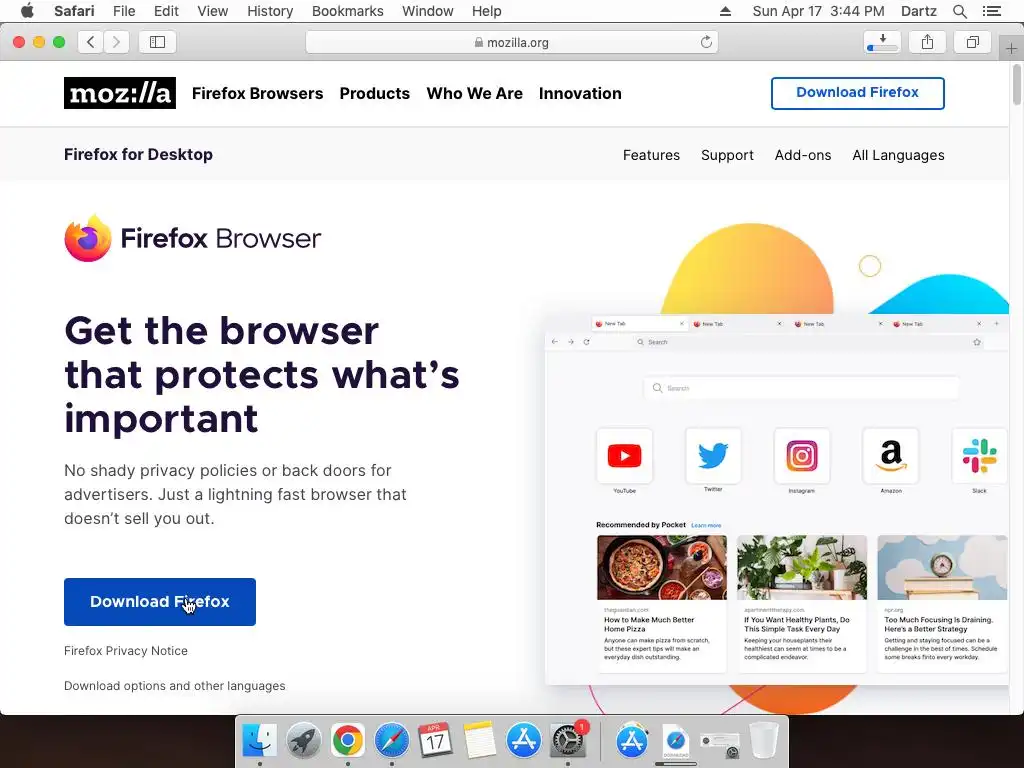Open the Bookmarks menu
Image resolution: width=1024 pixels, height=768 pixels.
pyautogui.click(x=347, y=11)
